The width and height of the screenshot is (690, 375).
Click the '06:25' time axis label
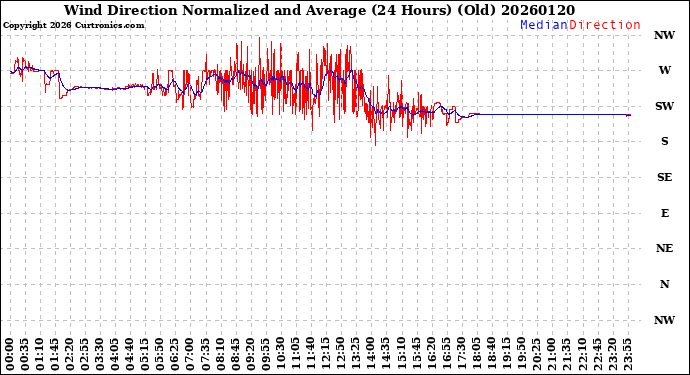coord(175,354)
